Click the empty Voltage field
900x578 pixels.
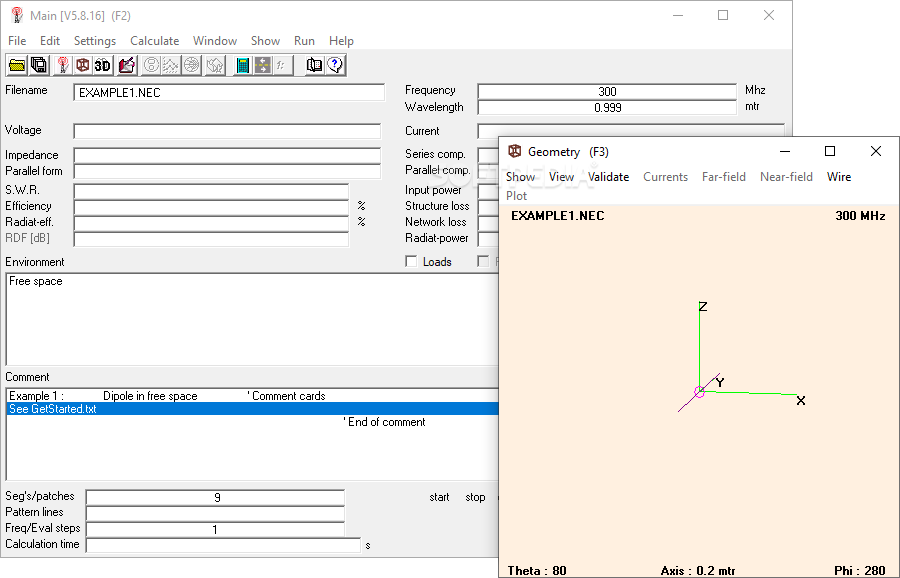(227, 131)
